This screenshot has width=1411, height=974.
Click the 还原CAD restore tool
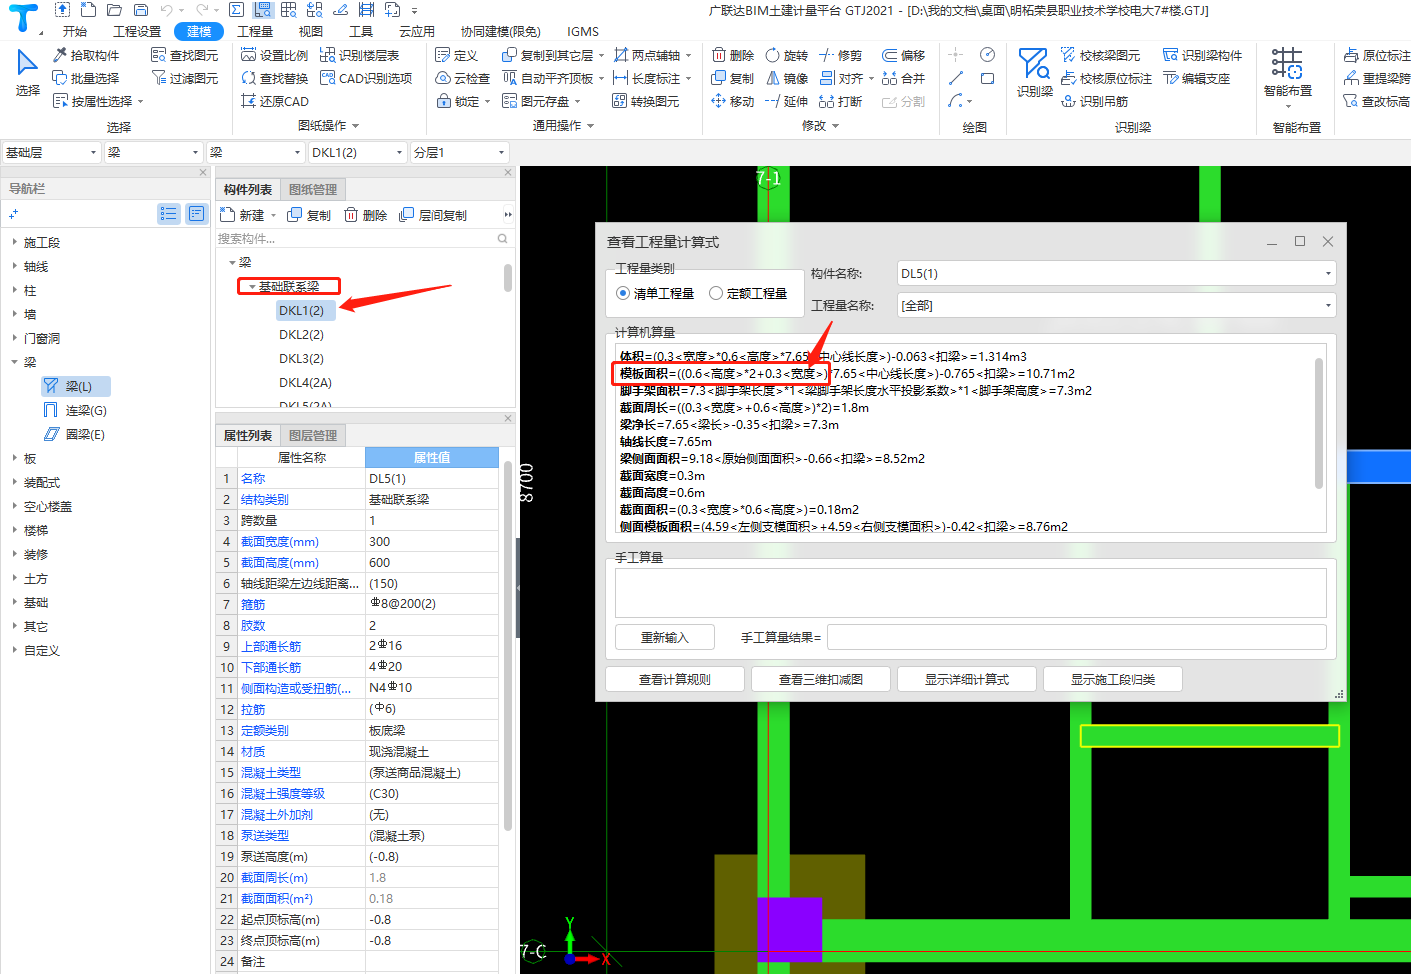coord(275,101)
